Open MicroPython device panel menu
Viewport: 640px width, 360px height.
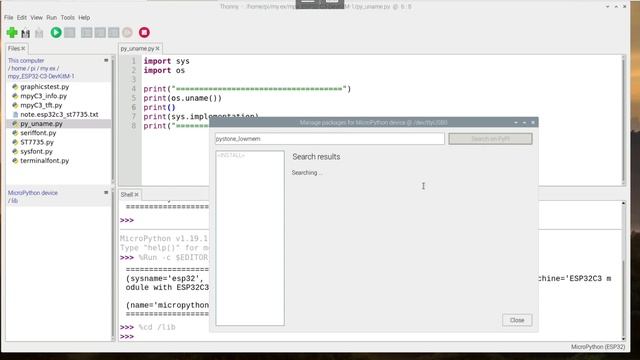pos(106,193)
